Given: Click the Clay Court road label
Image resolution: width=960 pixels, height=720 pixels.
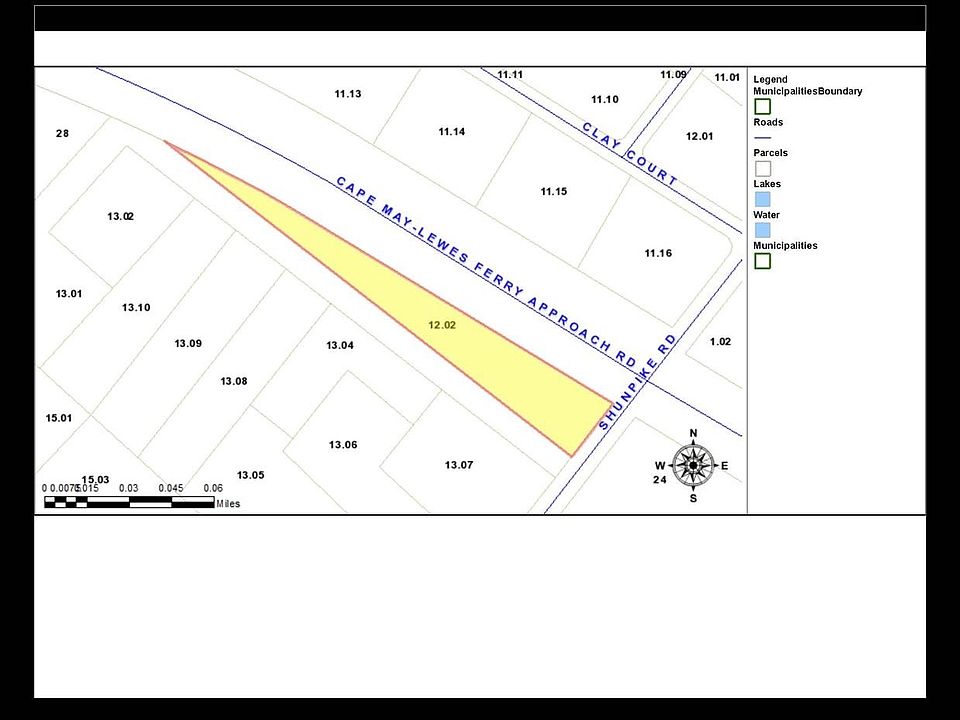Looking at the screenshot, I should click(x=630, y=153).
